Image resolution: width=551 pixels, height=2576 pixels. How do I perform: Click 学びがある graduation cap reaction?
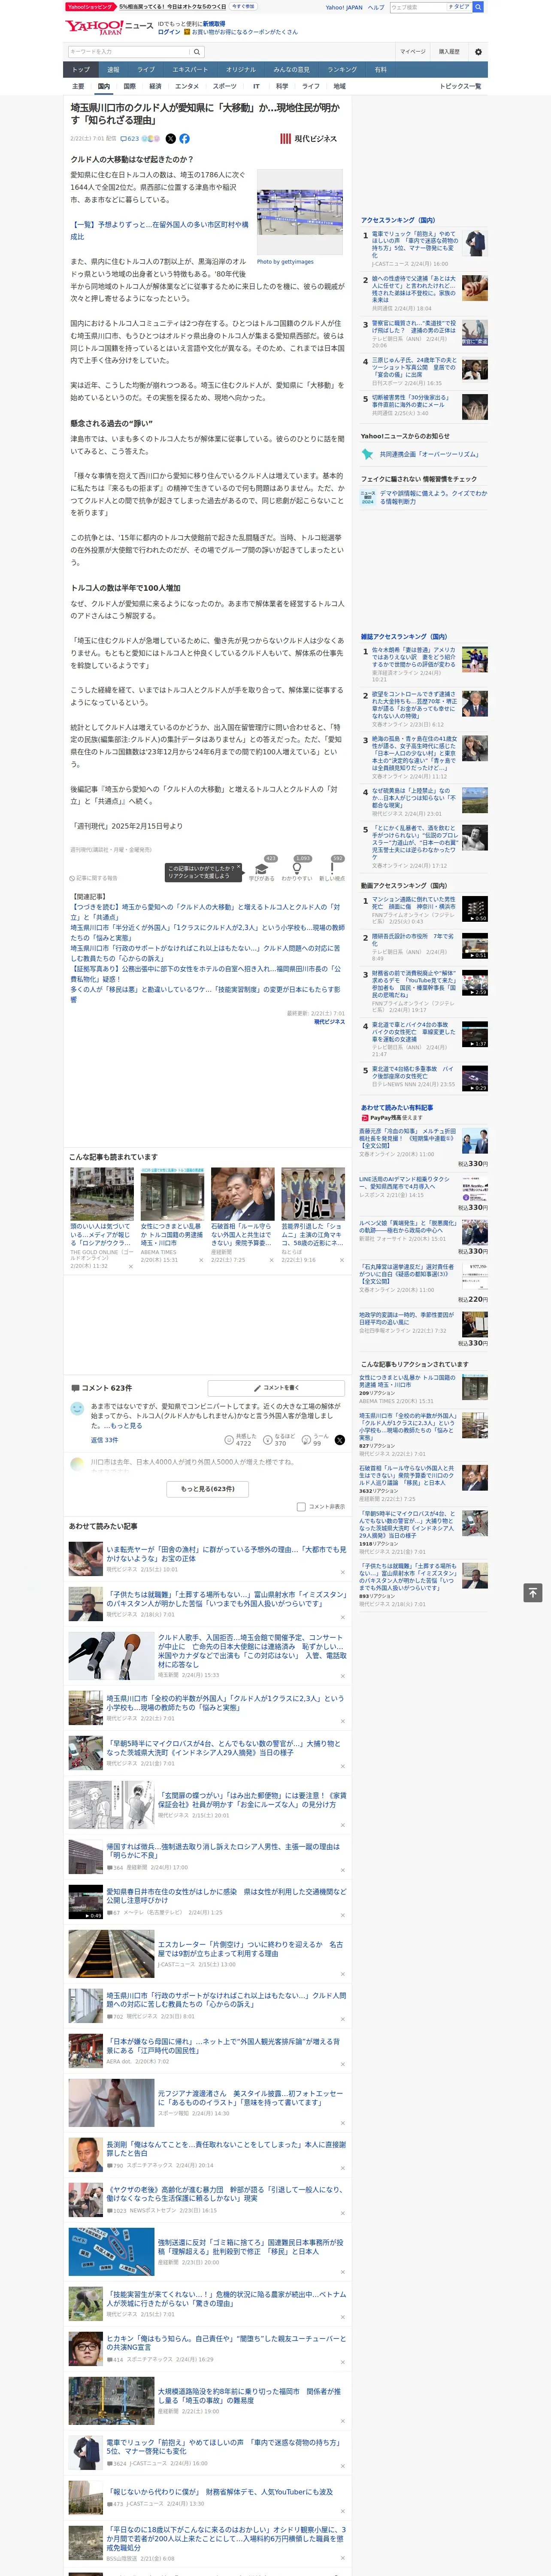[x=263, y=870]
